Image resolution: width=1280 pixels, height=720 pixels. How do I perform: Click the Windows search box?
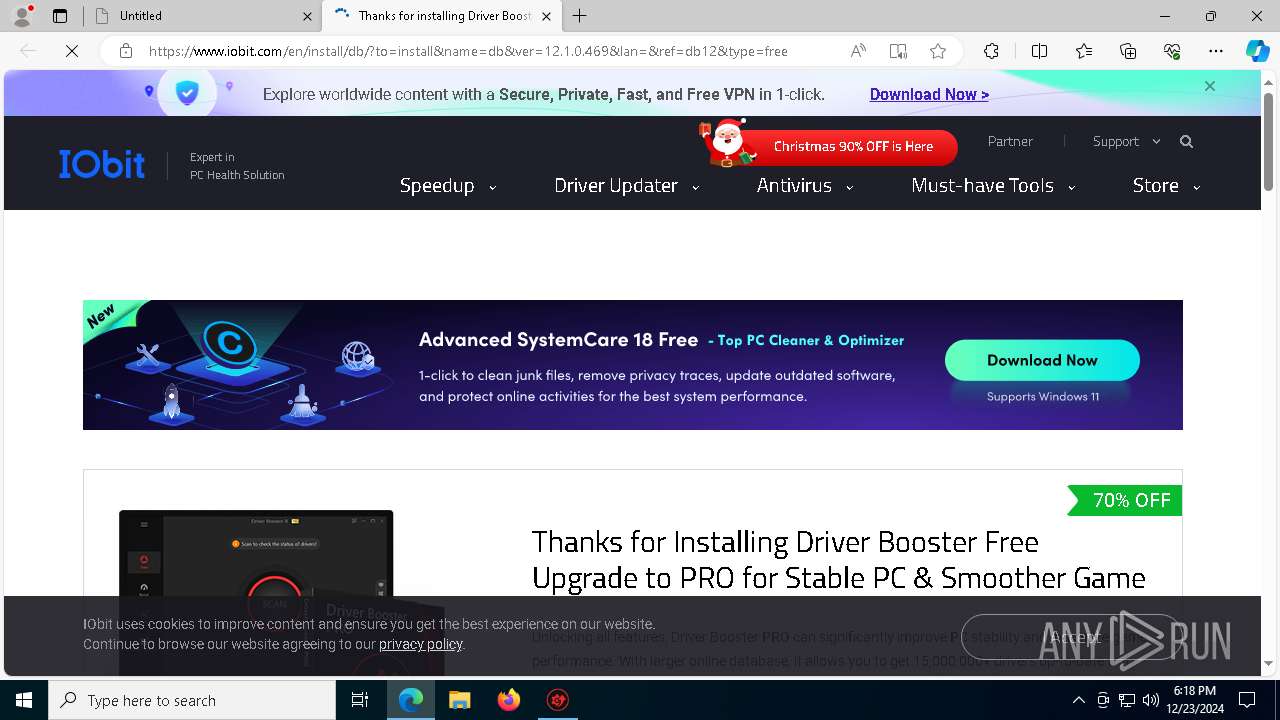click(x=192, y=700)
